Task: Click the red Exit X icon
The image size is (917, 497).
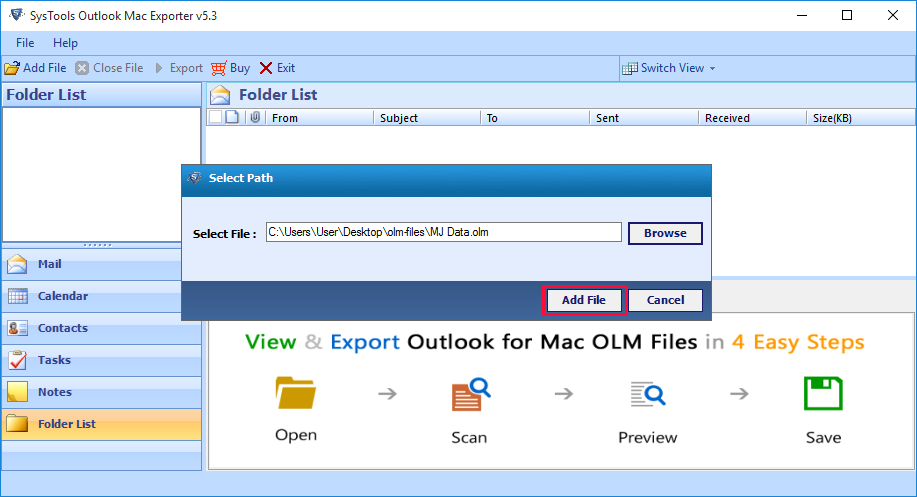Action: (266, 68)
